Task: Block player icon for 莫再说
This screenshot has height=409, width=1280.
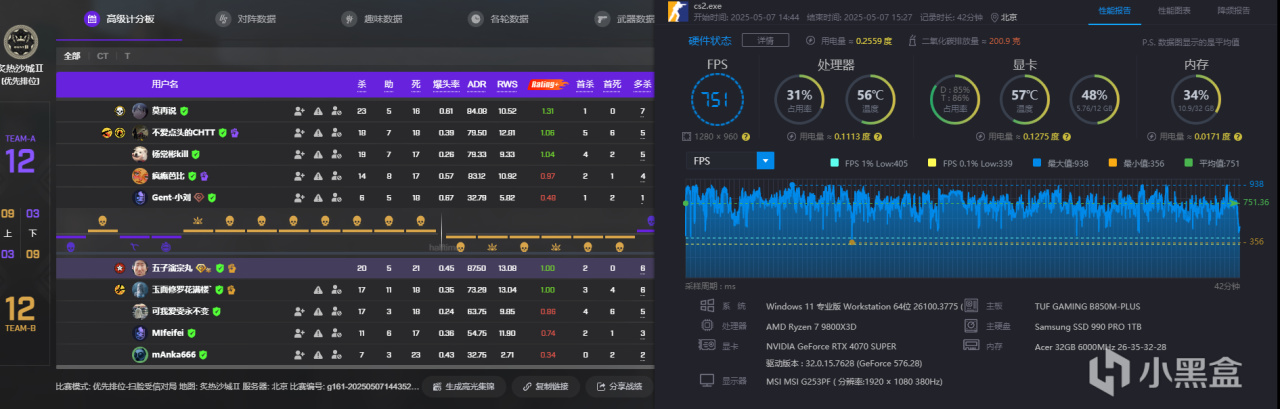Action: 337,111
